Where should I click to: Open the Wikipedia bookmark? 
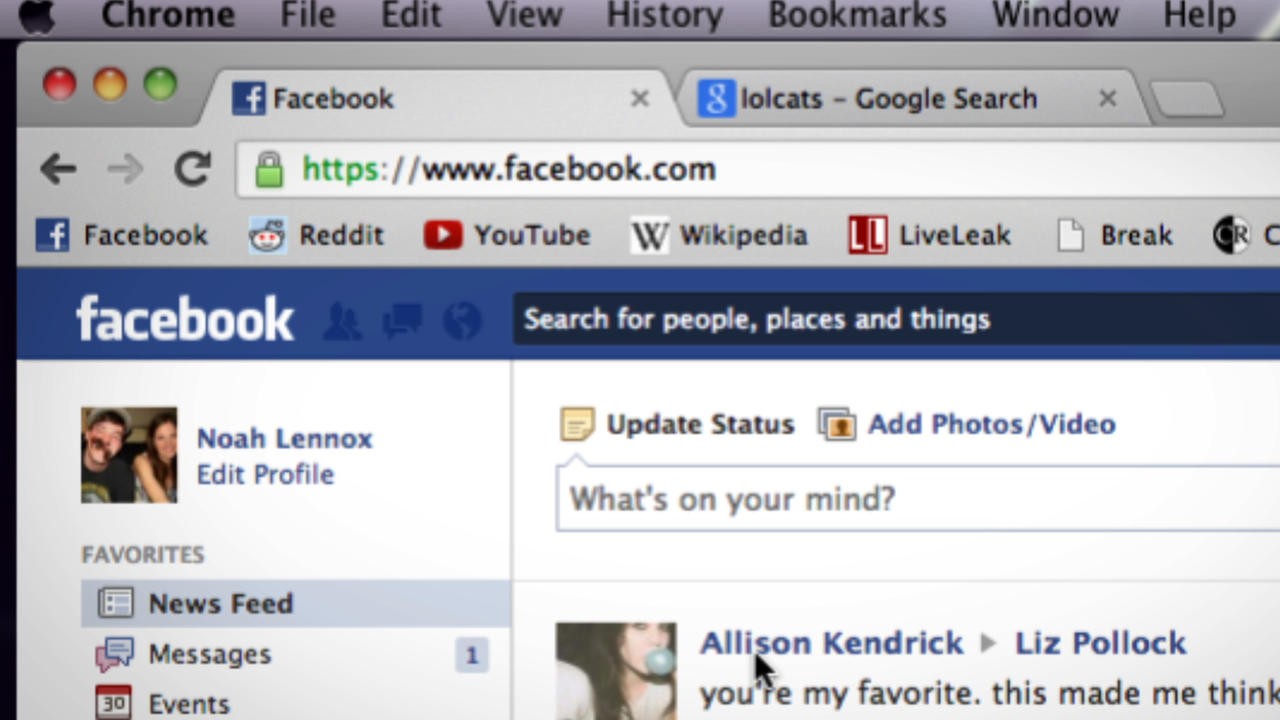pos(718,235)
